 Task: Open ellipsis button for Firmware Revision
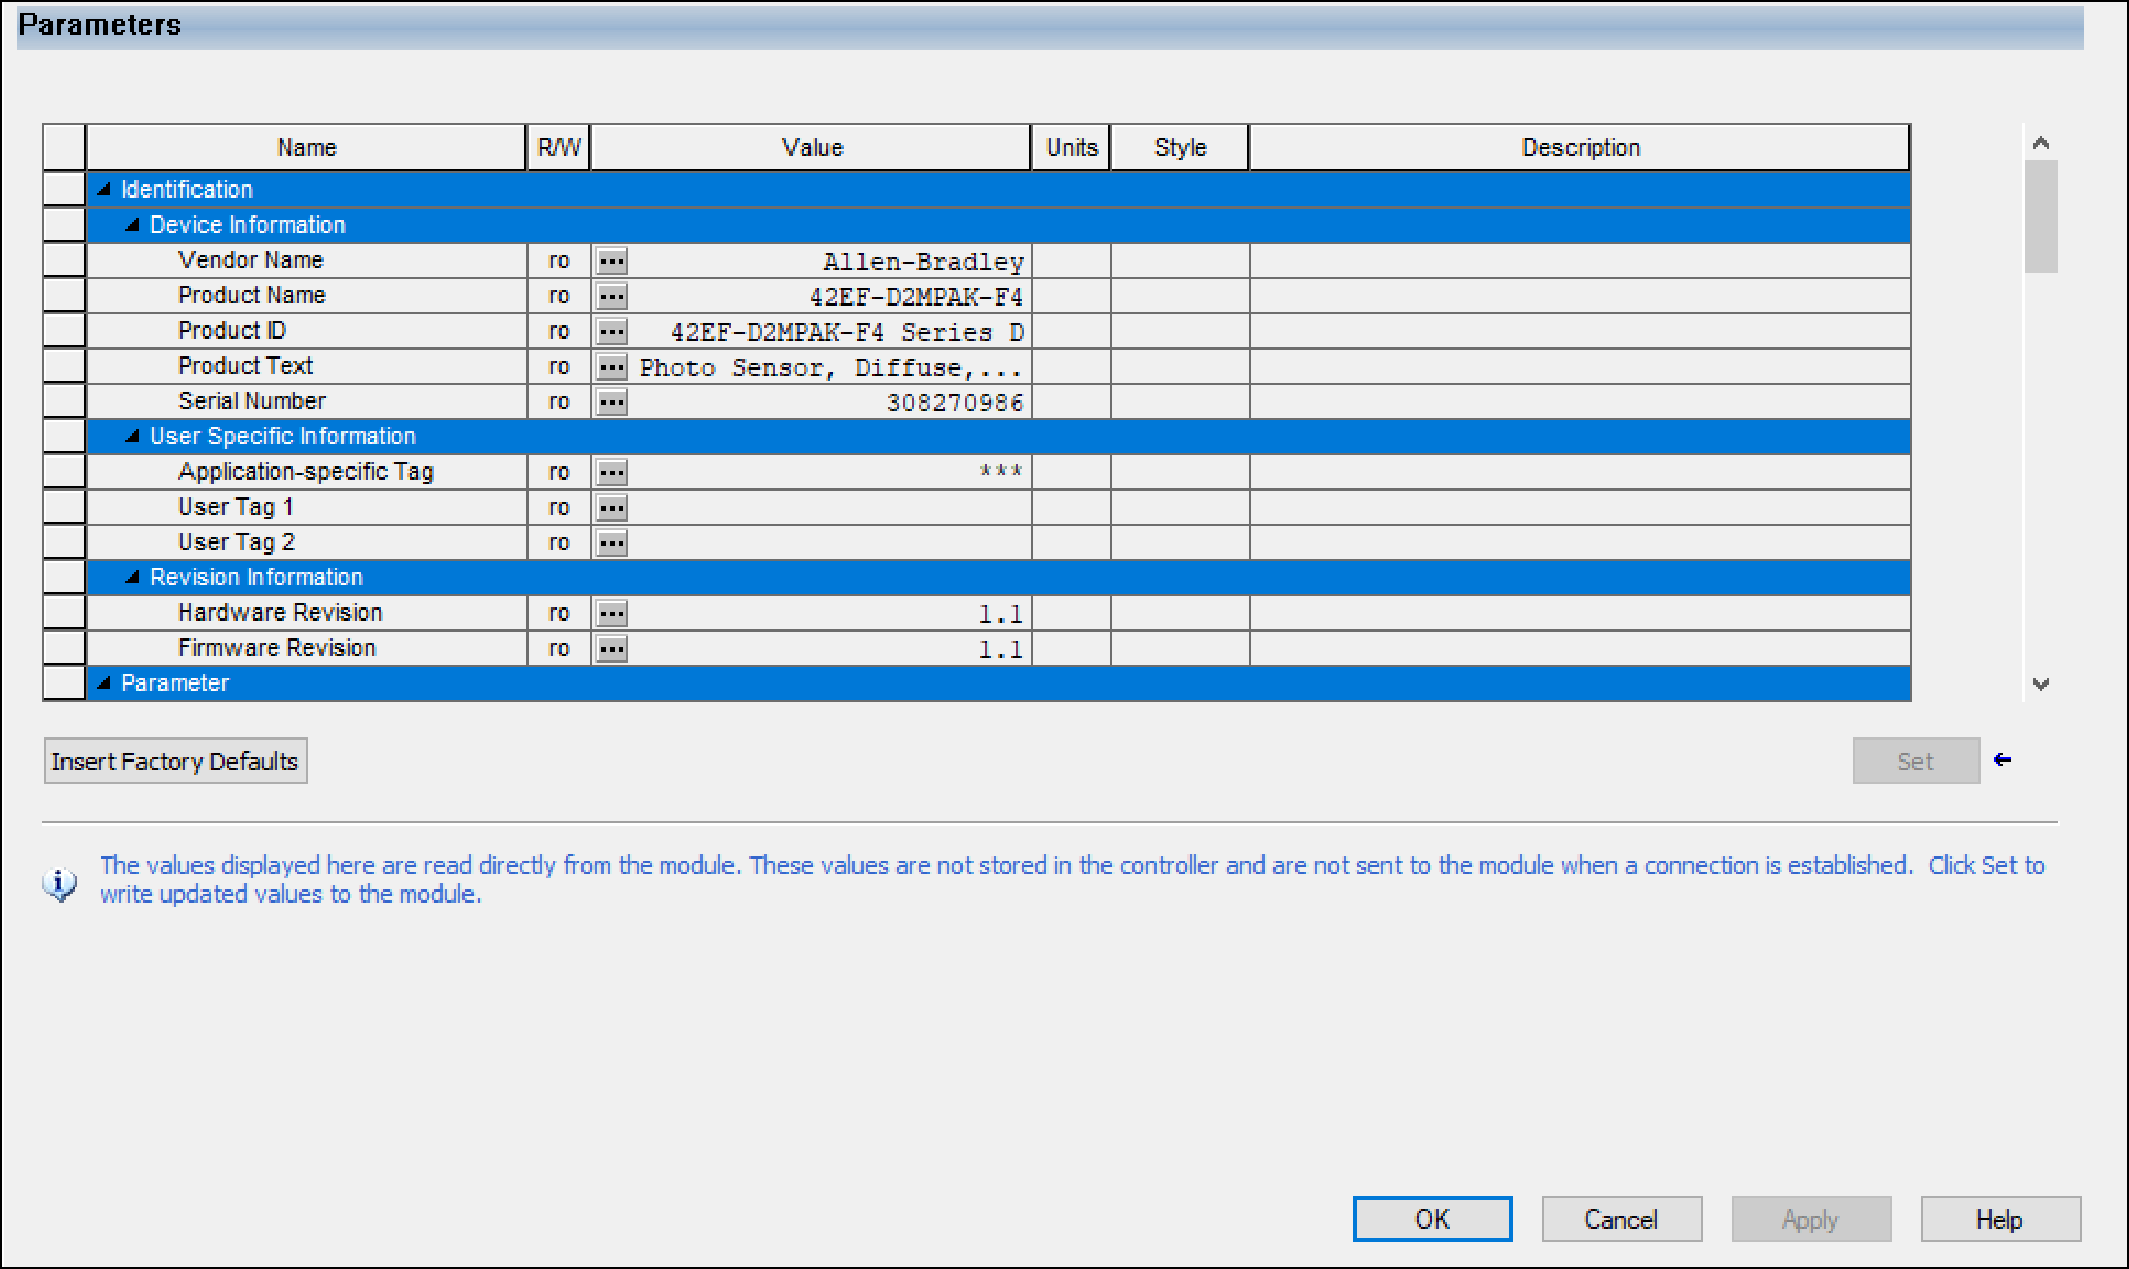(x=612, y=649)
